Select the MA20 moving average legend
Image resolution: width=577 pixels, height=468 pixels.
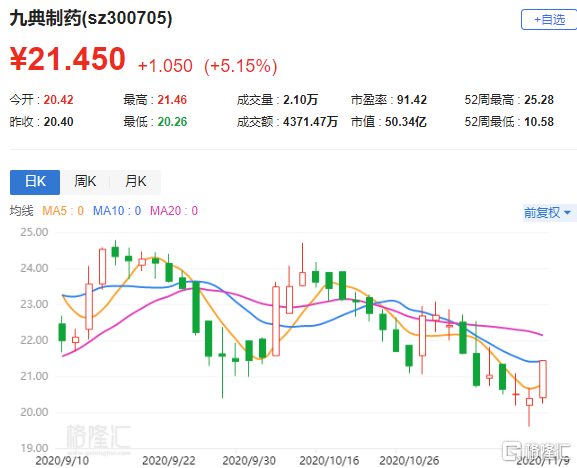coord(174,211)
